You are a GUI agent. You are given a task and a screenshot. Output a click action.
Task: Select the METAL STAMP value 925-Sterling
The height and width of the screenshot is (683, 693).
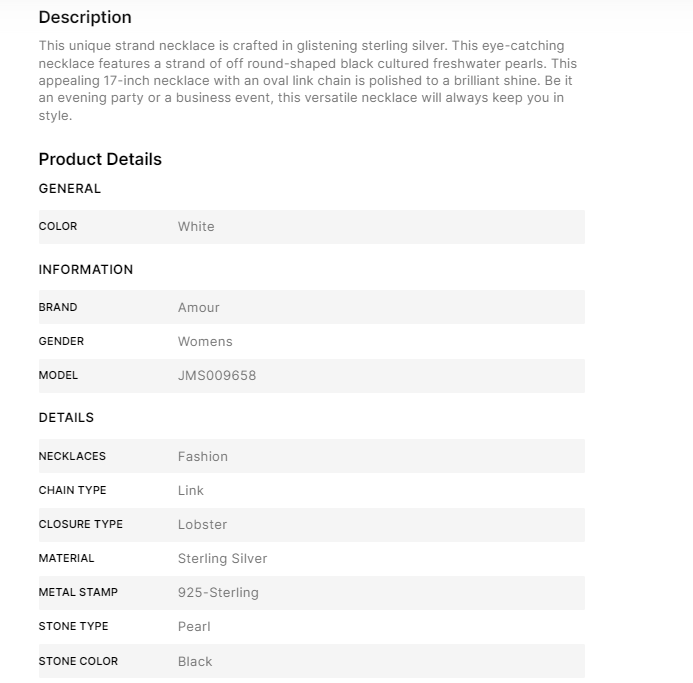pyautogui.click(x=218, y=592)
